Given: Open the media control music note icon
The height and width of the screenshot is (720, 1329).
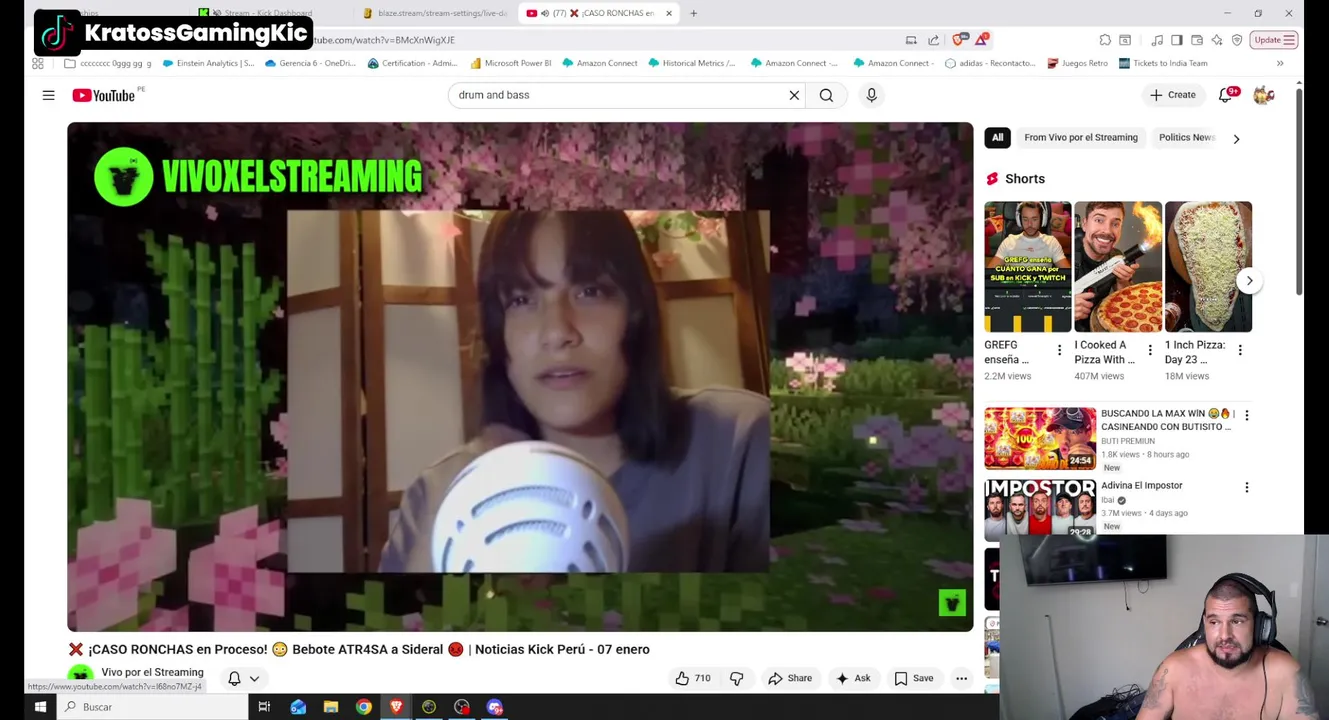Looking at the screenshot, I should 1157,40.
